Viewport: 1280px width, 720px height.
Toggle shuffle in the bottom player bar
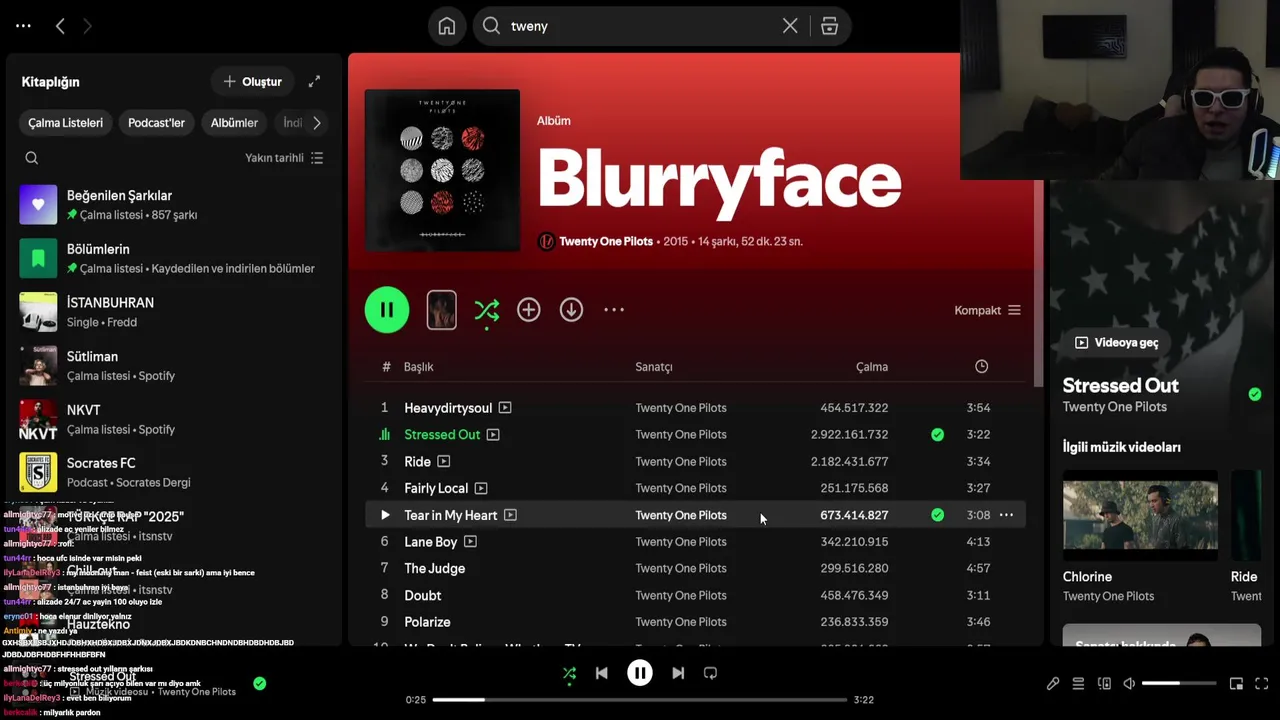[x=569, y=673]
